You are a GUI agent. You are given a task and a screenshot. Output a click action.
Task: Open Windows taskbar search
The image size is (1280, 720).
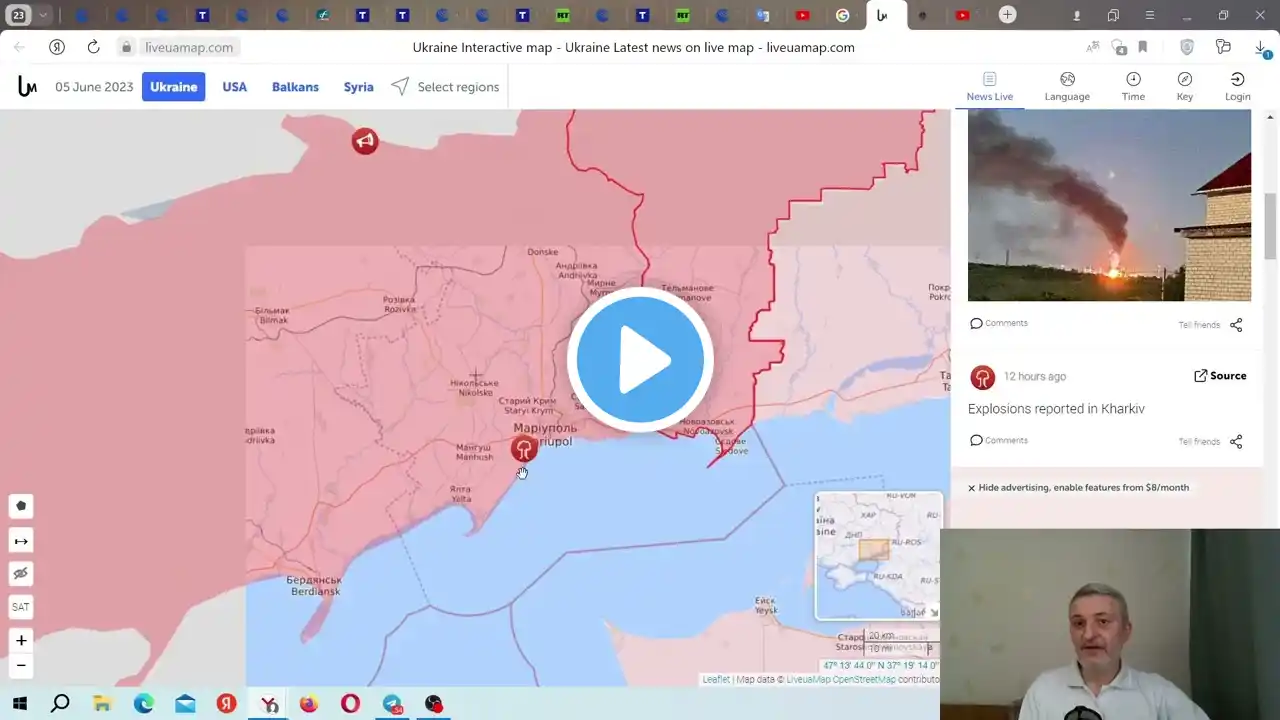(60, 704)
